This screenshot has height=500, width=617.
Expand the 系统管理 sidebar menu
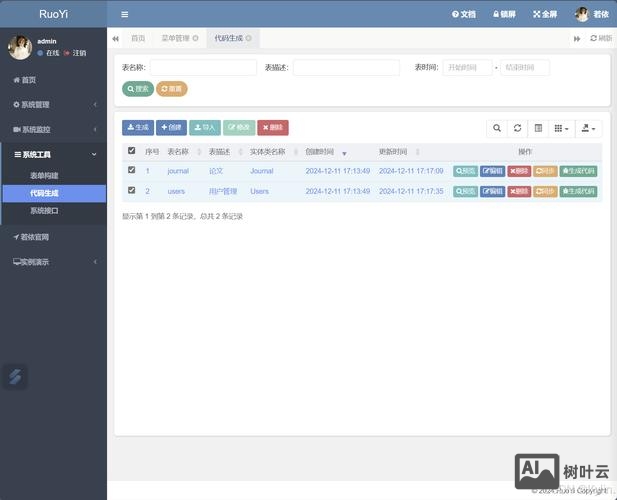pyautogui.click(x=53, y=105)
